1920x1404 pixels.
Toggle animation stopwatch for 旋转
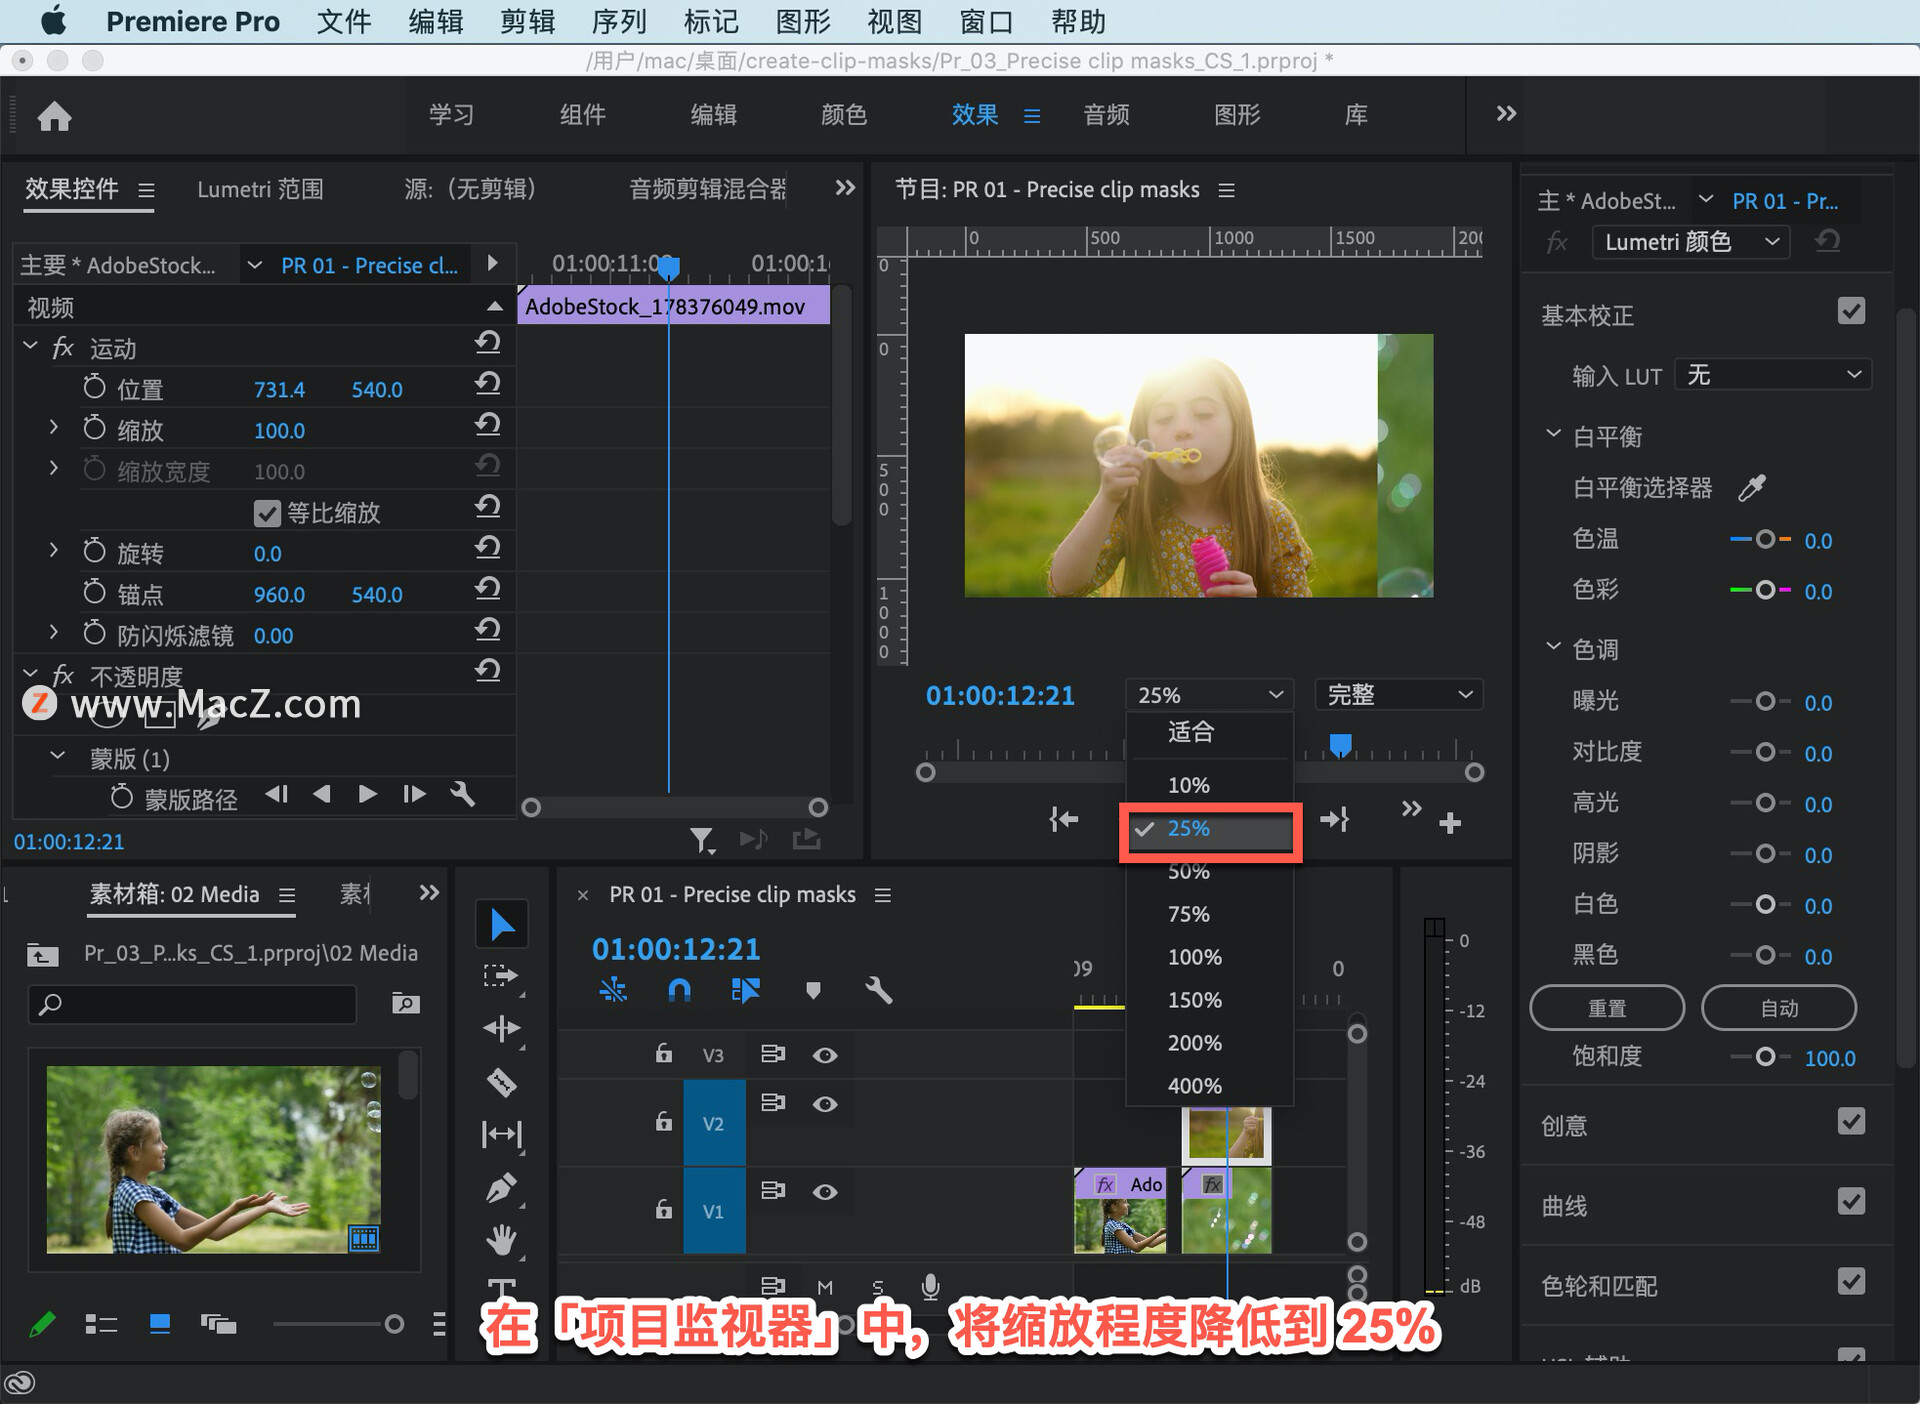click(94, 551)
